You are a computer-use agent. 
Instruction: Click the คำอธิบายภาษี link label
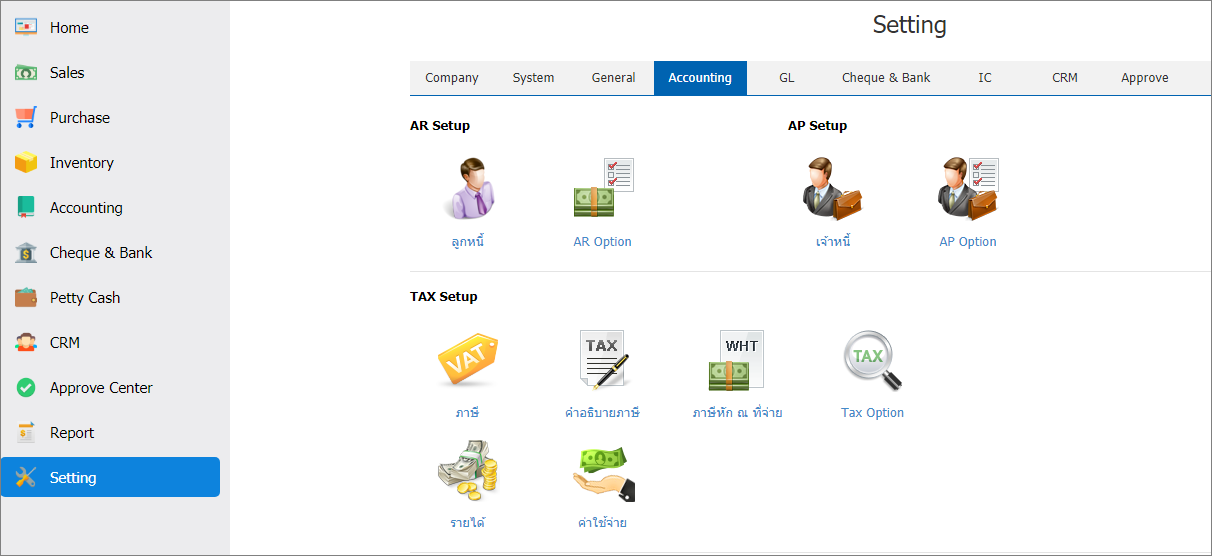click(602, 412)
